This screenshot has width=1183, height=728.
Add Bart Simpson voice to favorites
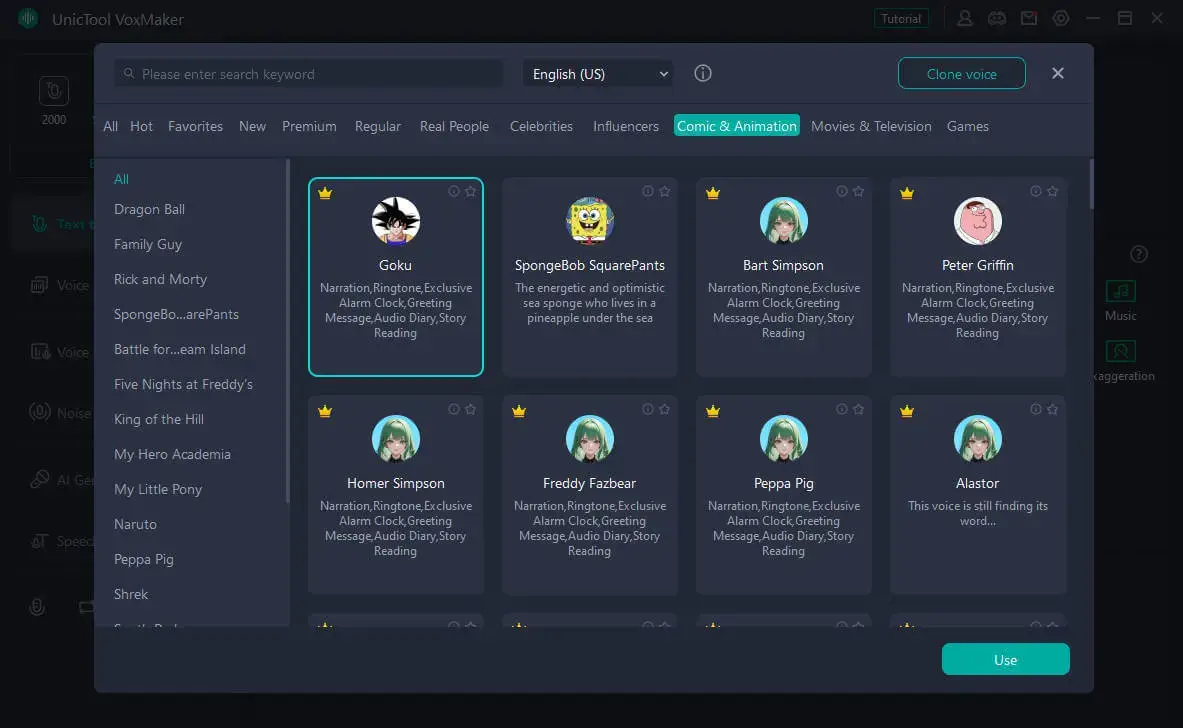(x=859, y=192)
